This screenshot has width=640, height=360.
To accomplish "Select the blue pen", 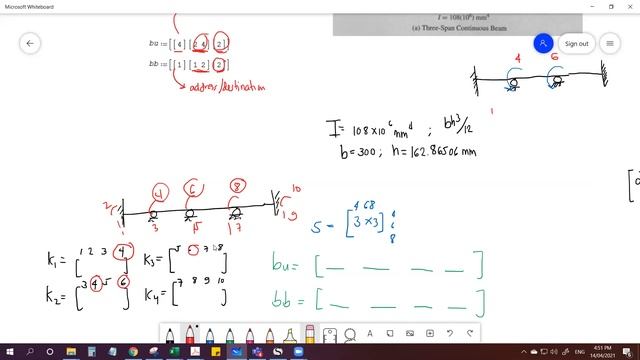I will click(210, 335).
